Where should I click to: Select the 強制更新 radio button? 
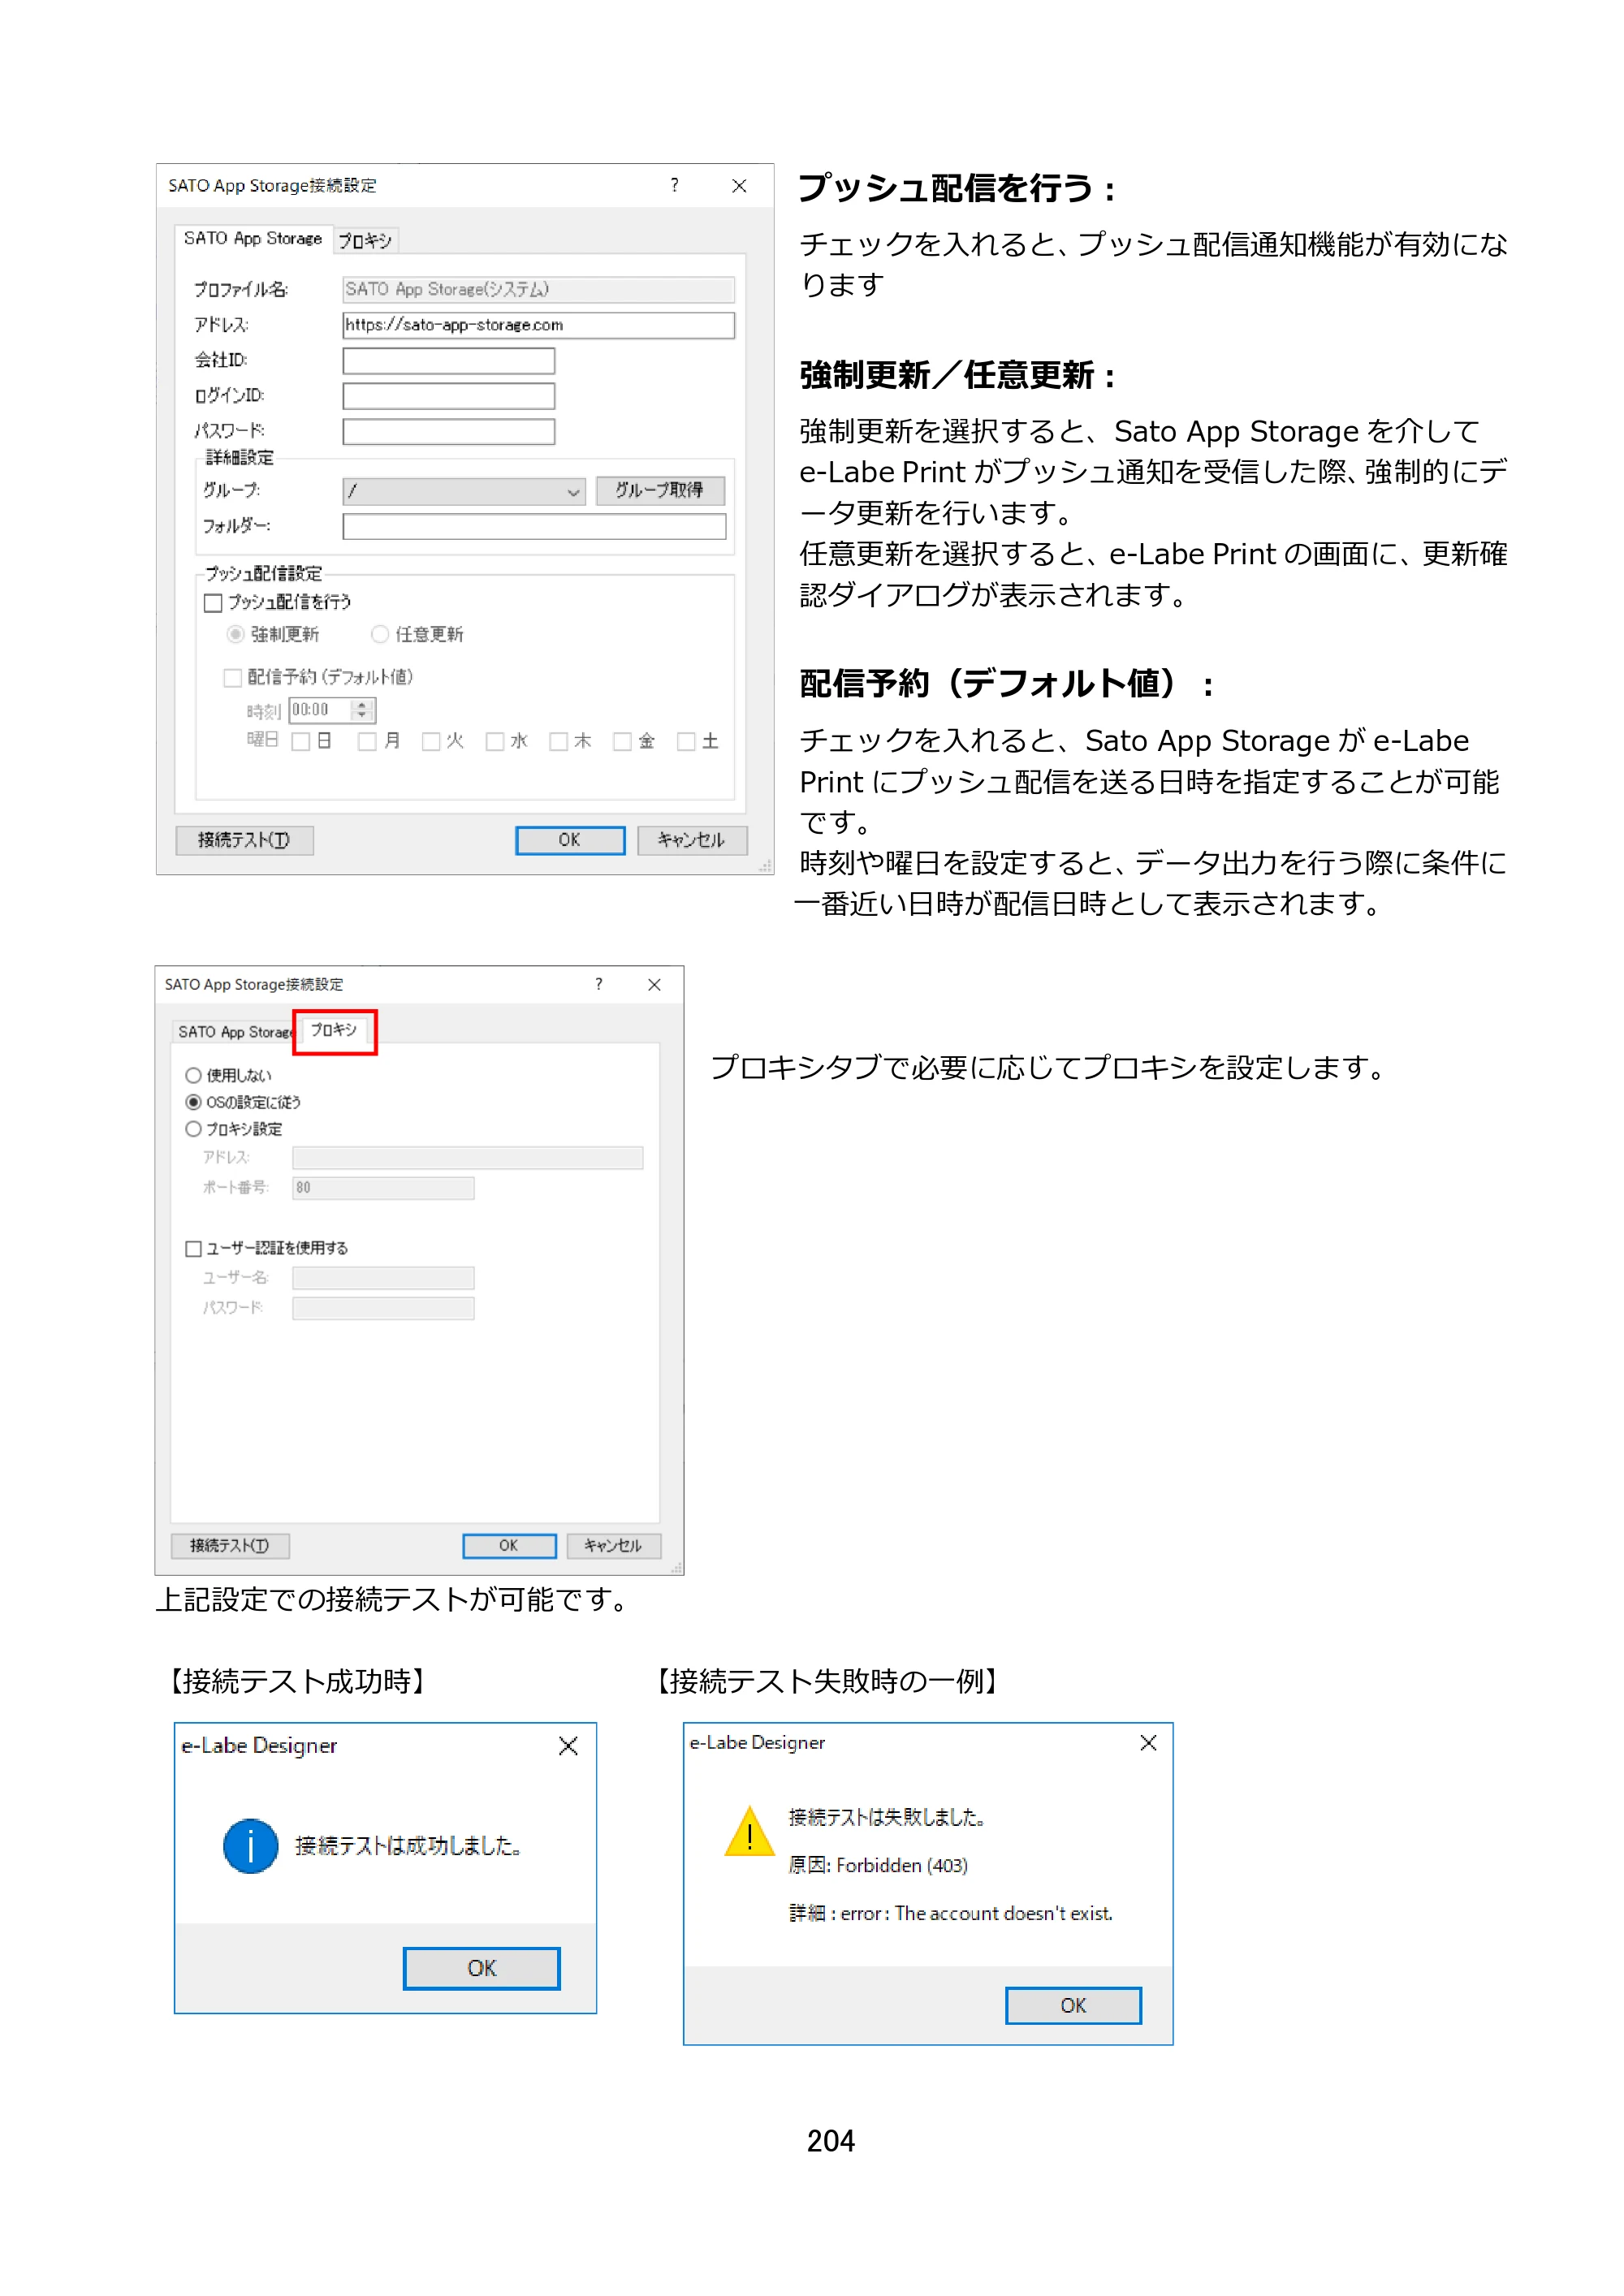pos(235,634)
